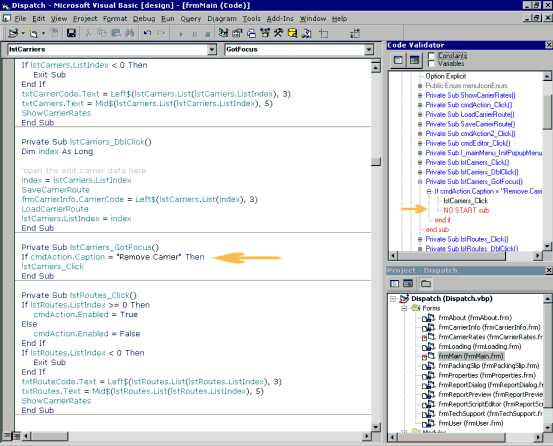Click the Redo toolbar icon

[161, 33]
